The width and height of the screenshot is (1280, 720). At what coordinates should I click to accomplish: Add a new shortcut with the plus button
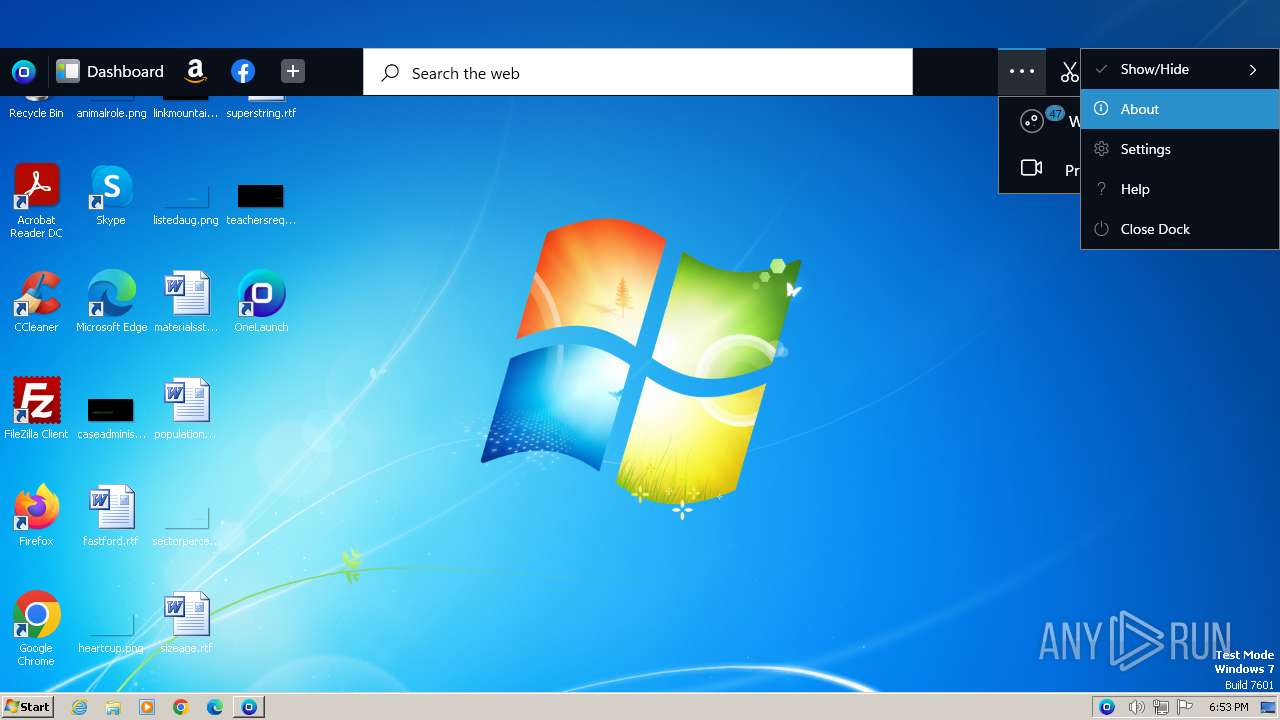click(292, 71)
